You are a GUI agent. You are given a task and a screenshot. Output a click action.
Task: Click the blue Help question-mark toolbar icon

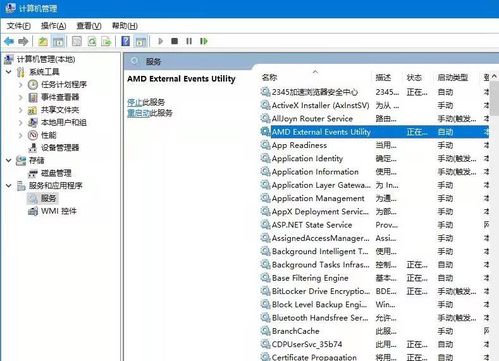tap(126, 41)
